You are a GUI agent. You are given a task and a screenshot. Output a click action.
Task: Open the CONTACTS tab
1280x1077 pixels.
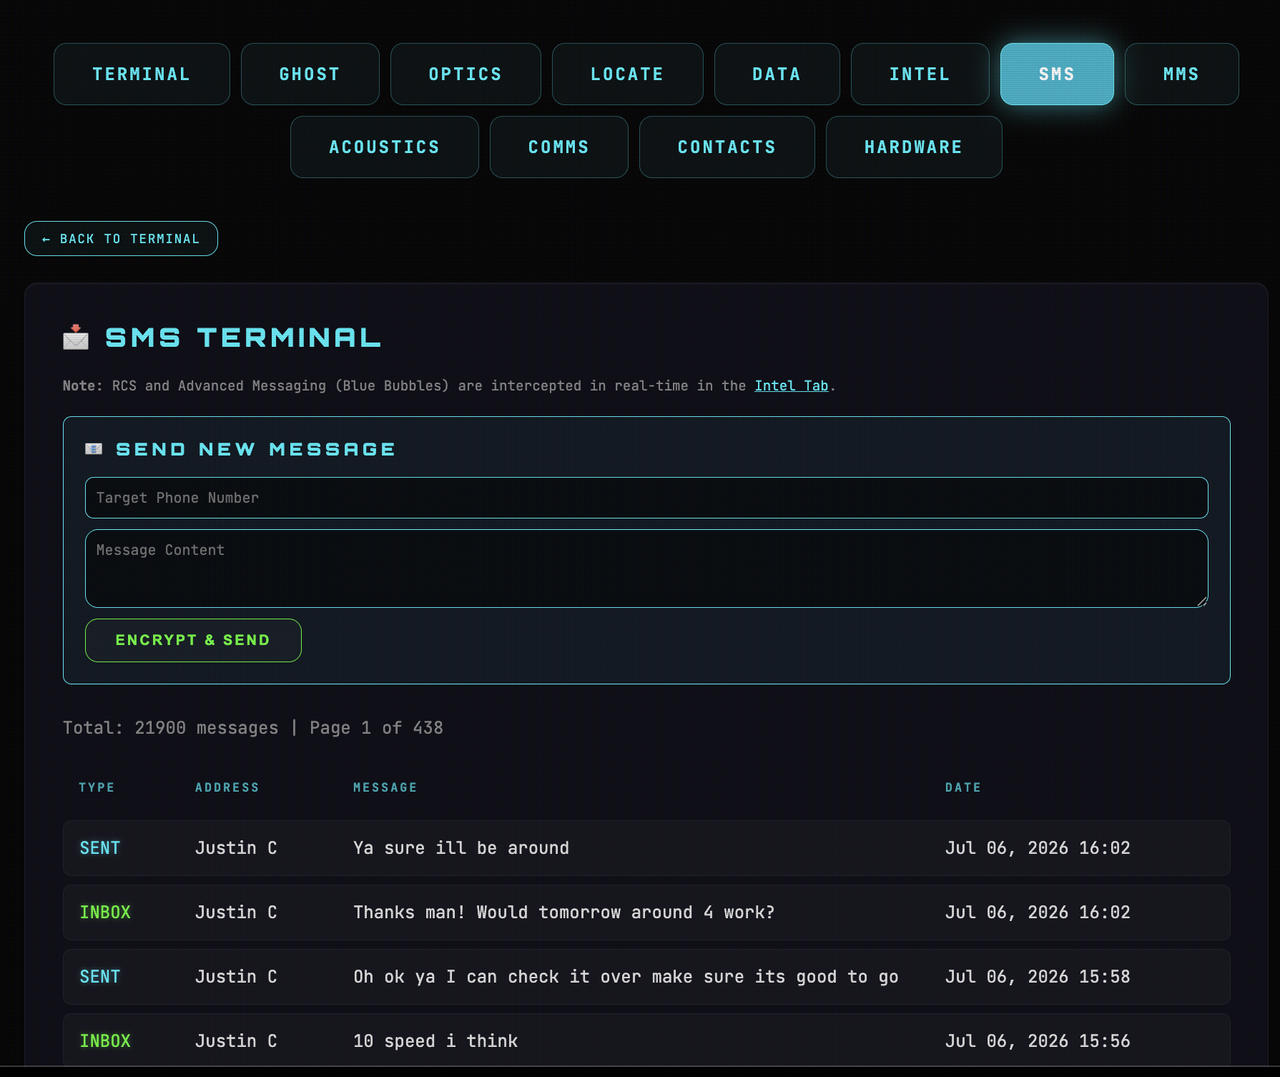727,147
